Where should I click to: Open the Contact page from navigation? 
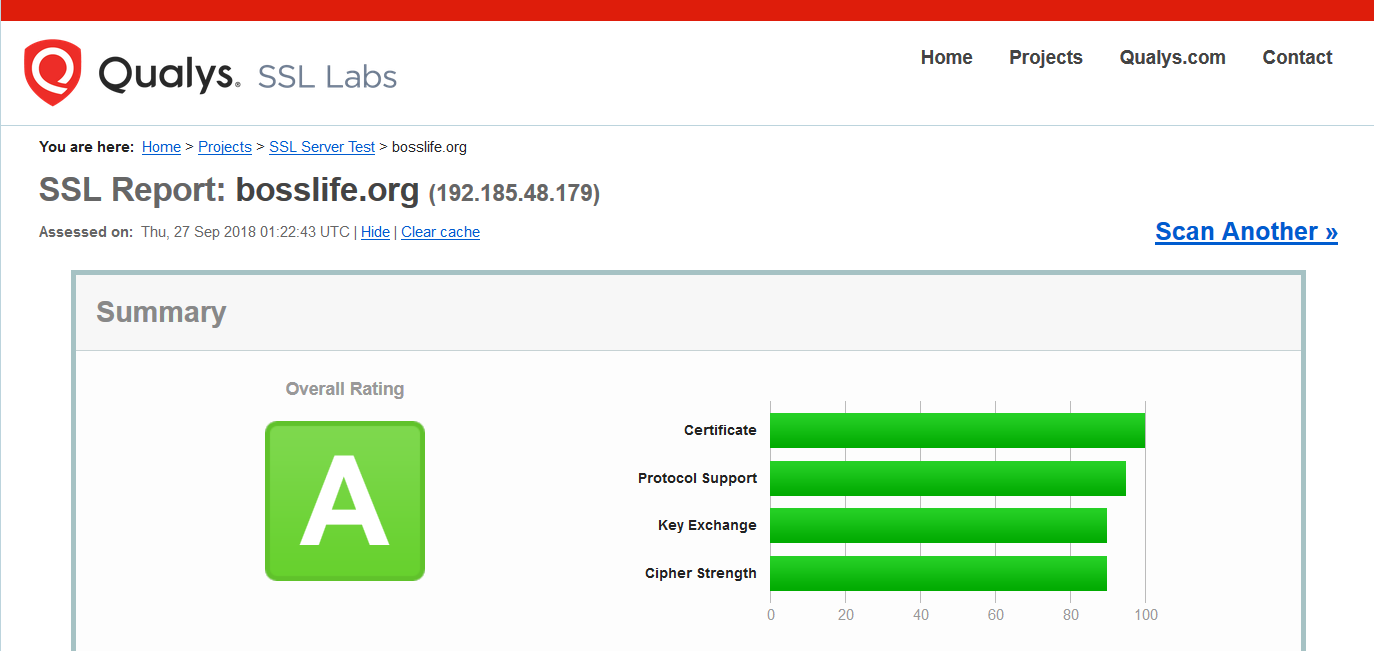[1297, 58]
